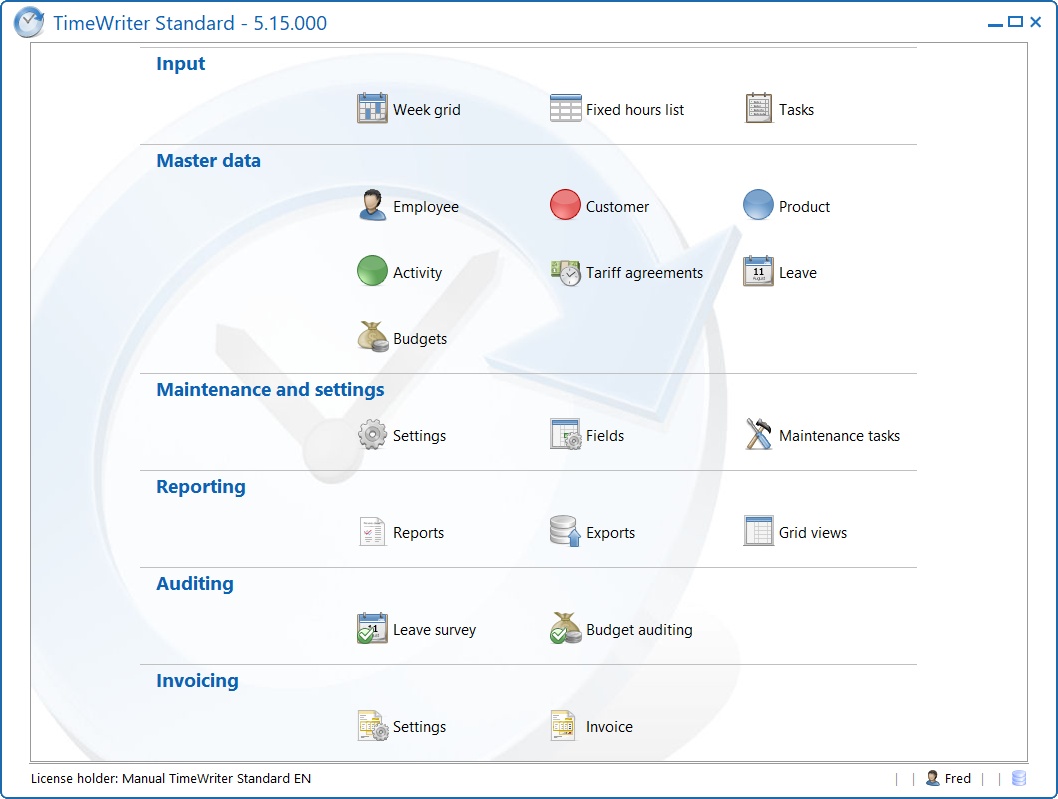Click the 'TimeWriter Standard - 5.15.000' window title

[190, 23]
